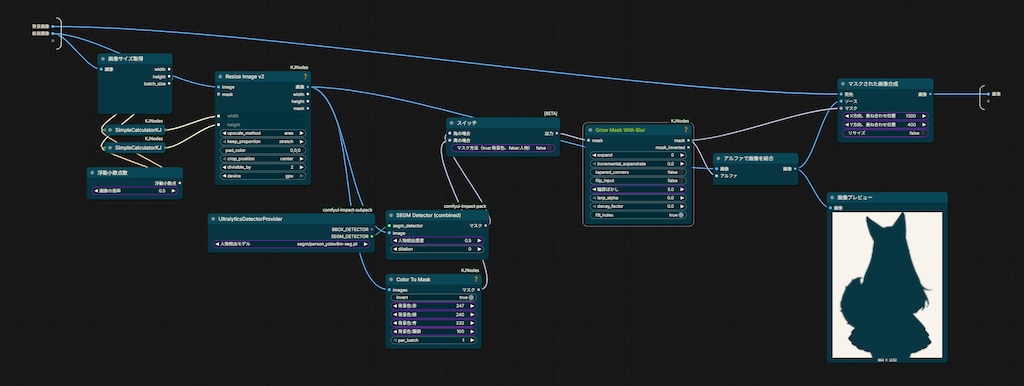Collapse the SEGM Detector (combined) node dot
This screenshot has width=1024, height=386.
392,215
